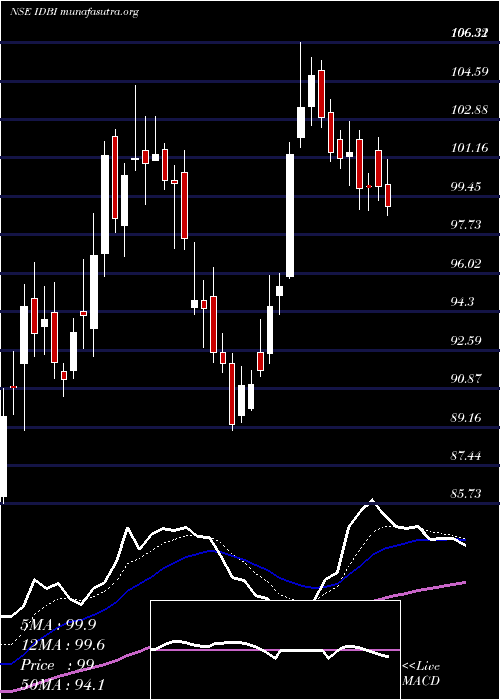
Task: Click the last red candlestick on the right
Action: click(x=388, y=195)
